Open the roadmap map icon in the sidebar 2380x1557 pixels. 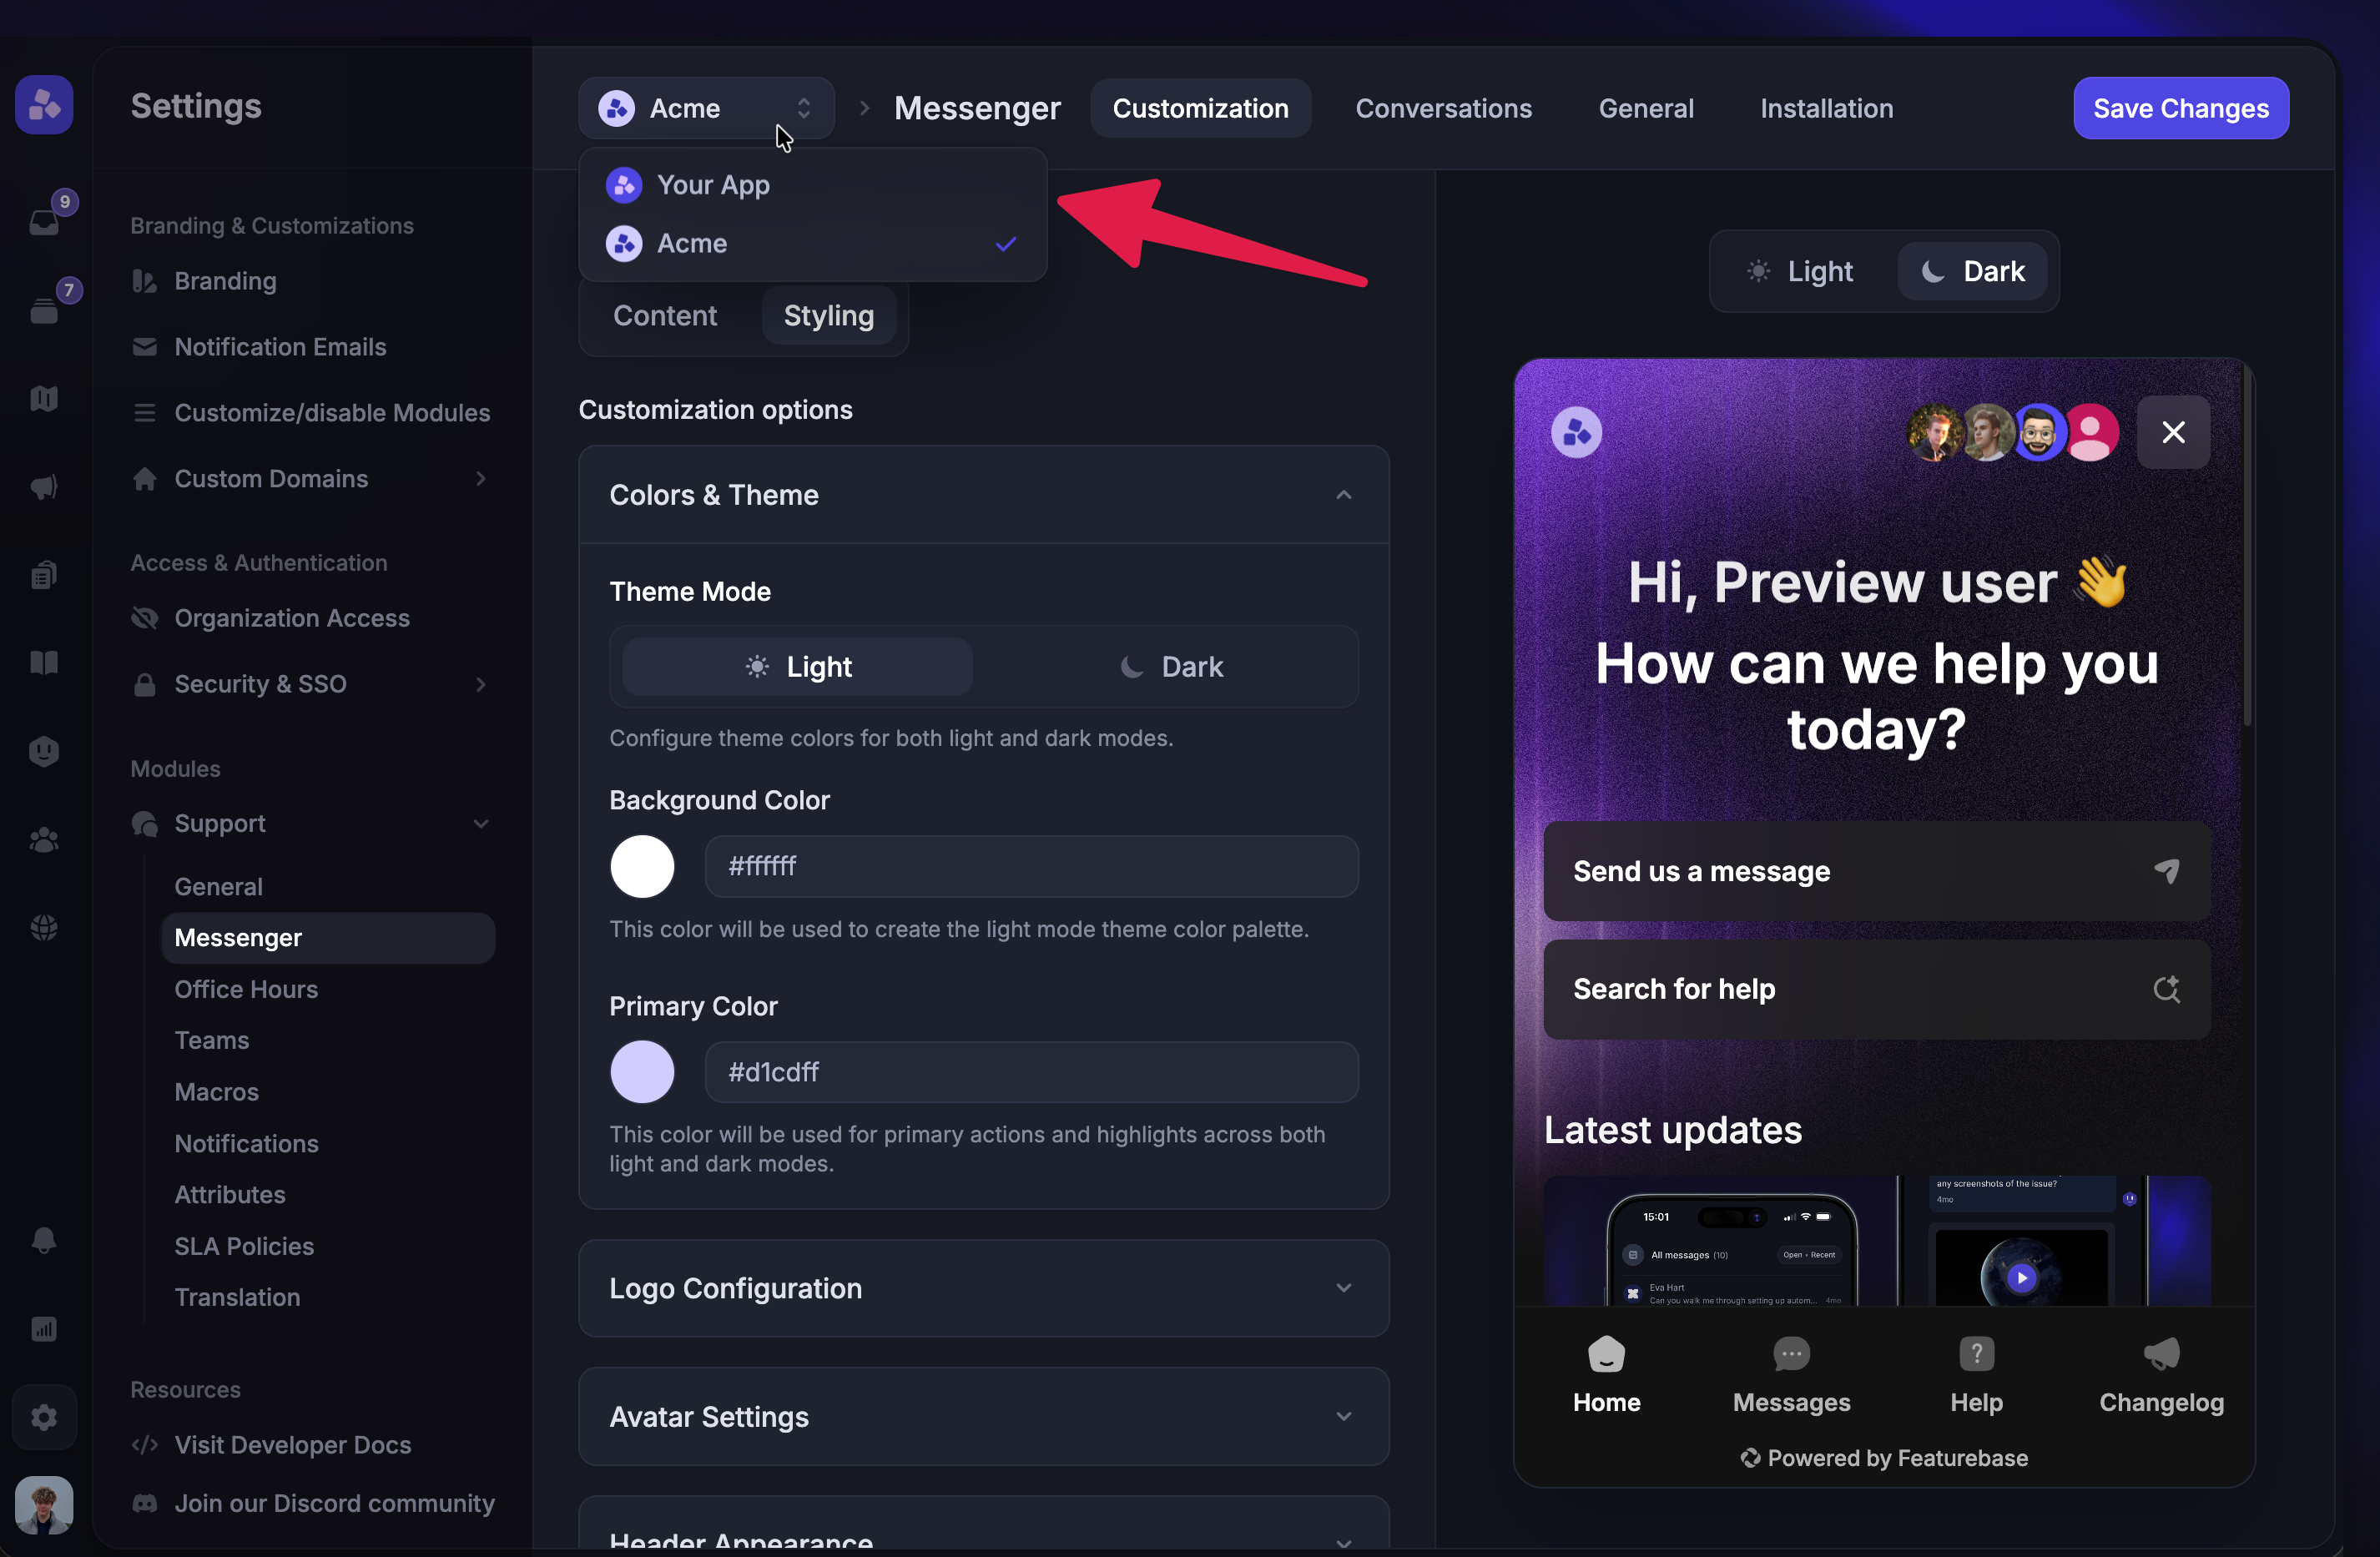44,398
